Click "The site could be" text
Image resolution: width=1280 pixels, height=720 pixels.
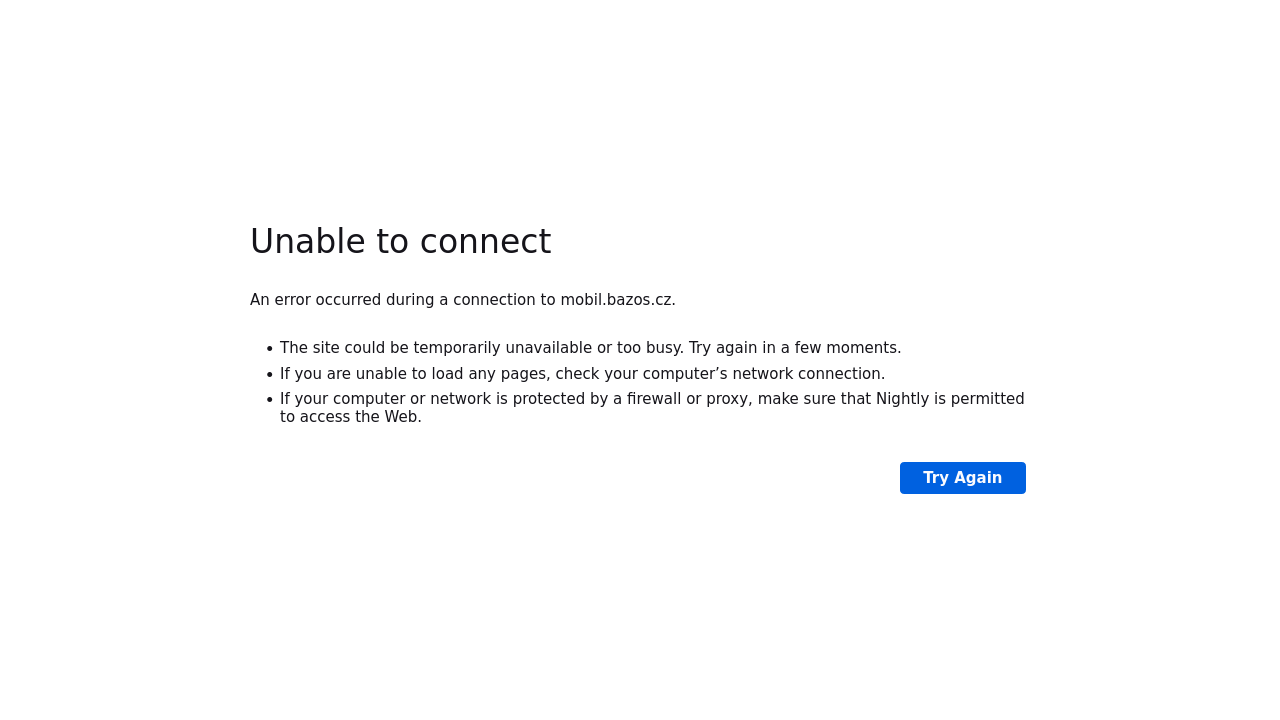tap(344, 348)
